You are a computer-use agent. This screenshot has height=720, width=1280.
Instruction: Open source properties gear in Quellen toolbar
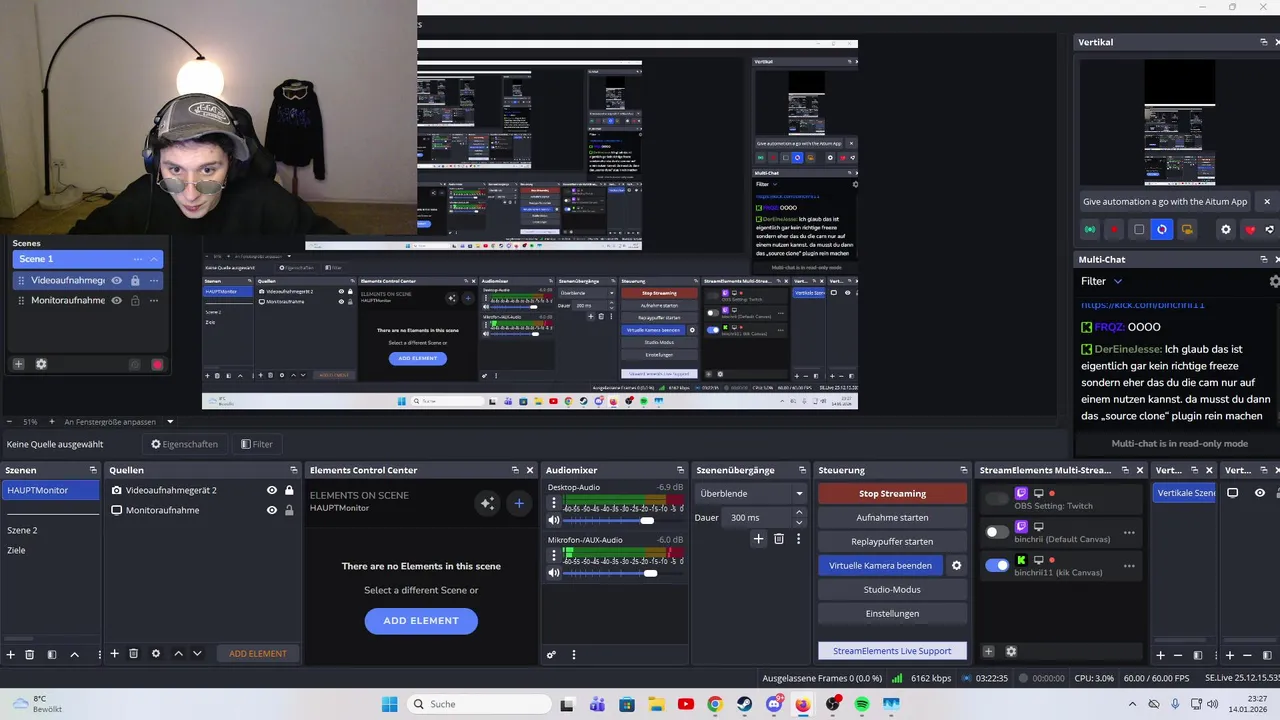155,654
